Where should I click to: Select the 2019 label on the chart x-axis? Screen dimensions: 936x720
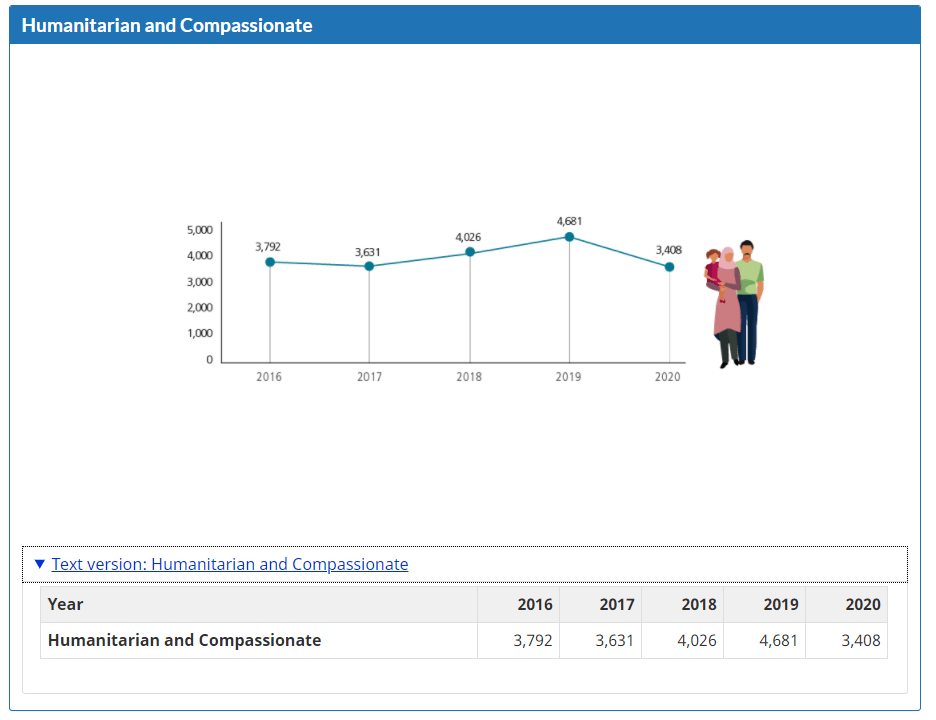(x=568, y=377)
